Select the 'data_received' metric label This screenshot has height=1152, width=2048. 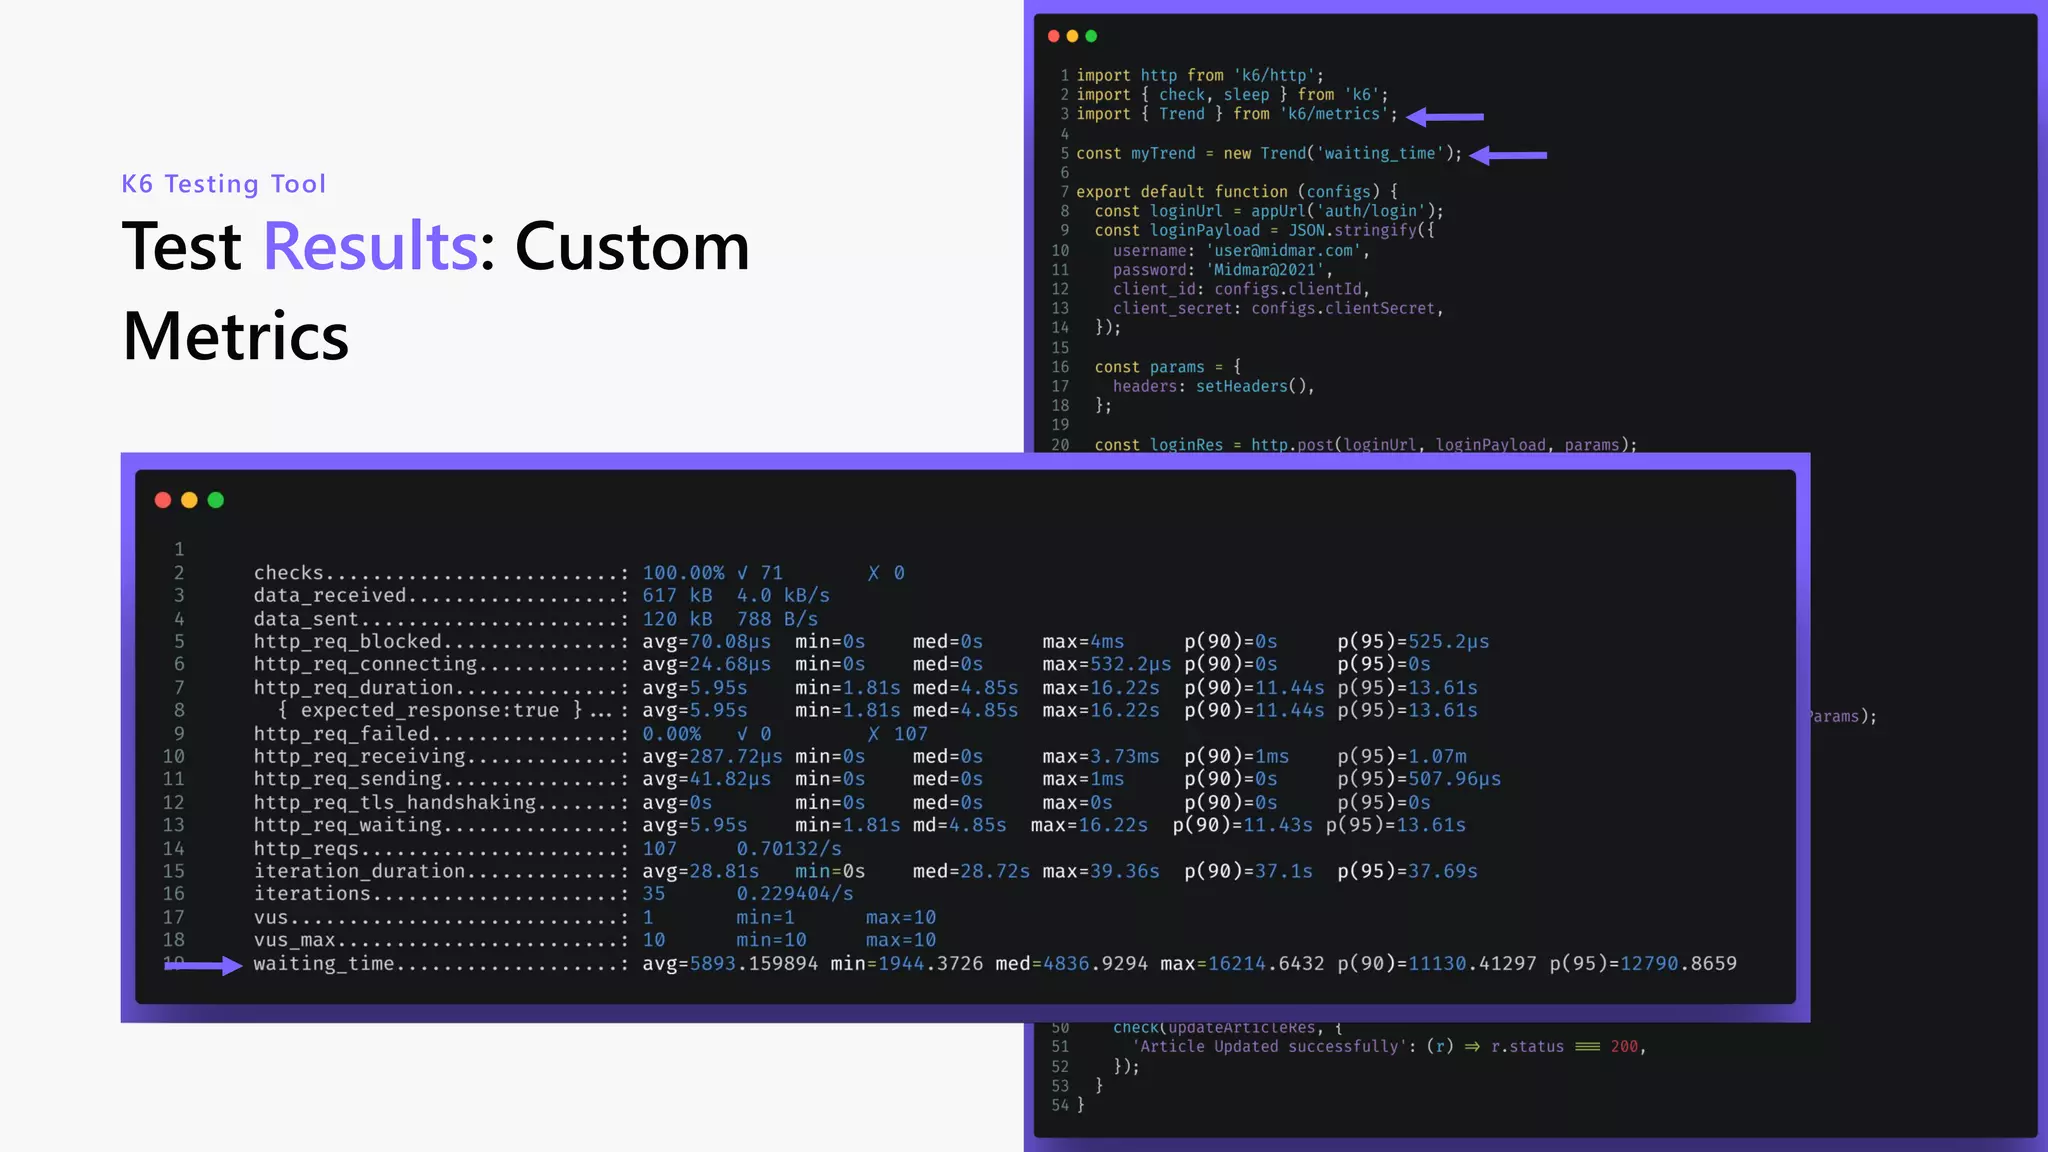pyautogui.click(x=330, y=595)
